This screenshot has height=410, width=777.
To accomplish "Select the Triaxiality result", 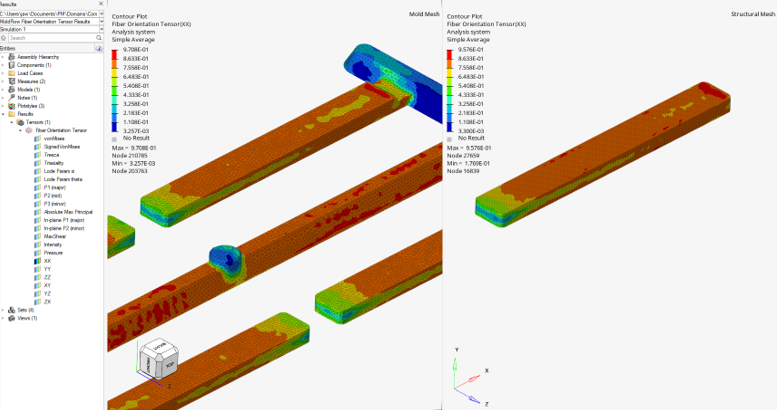I will pos(54,163).
